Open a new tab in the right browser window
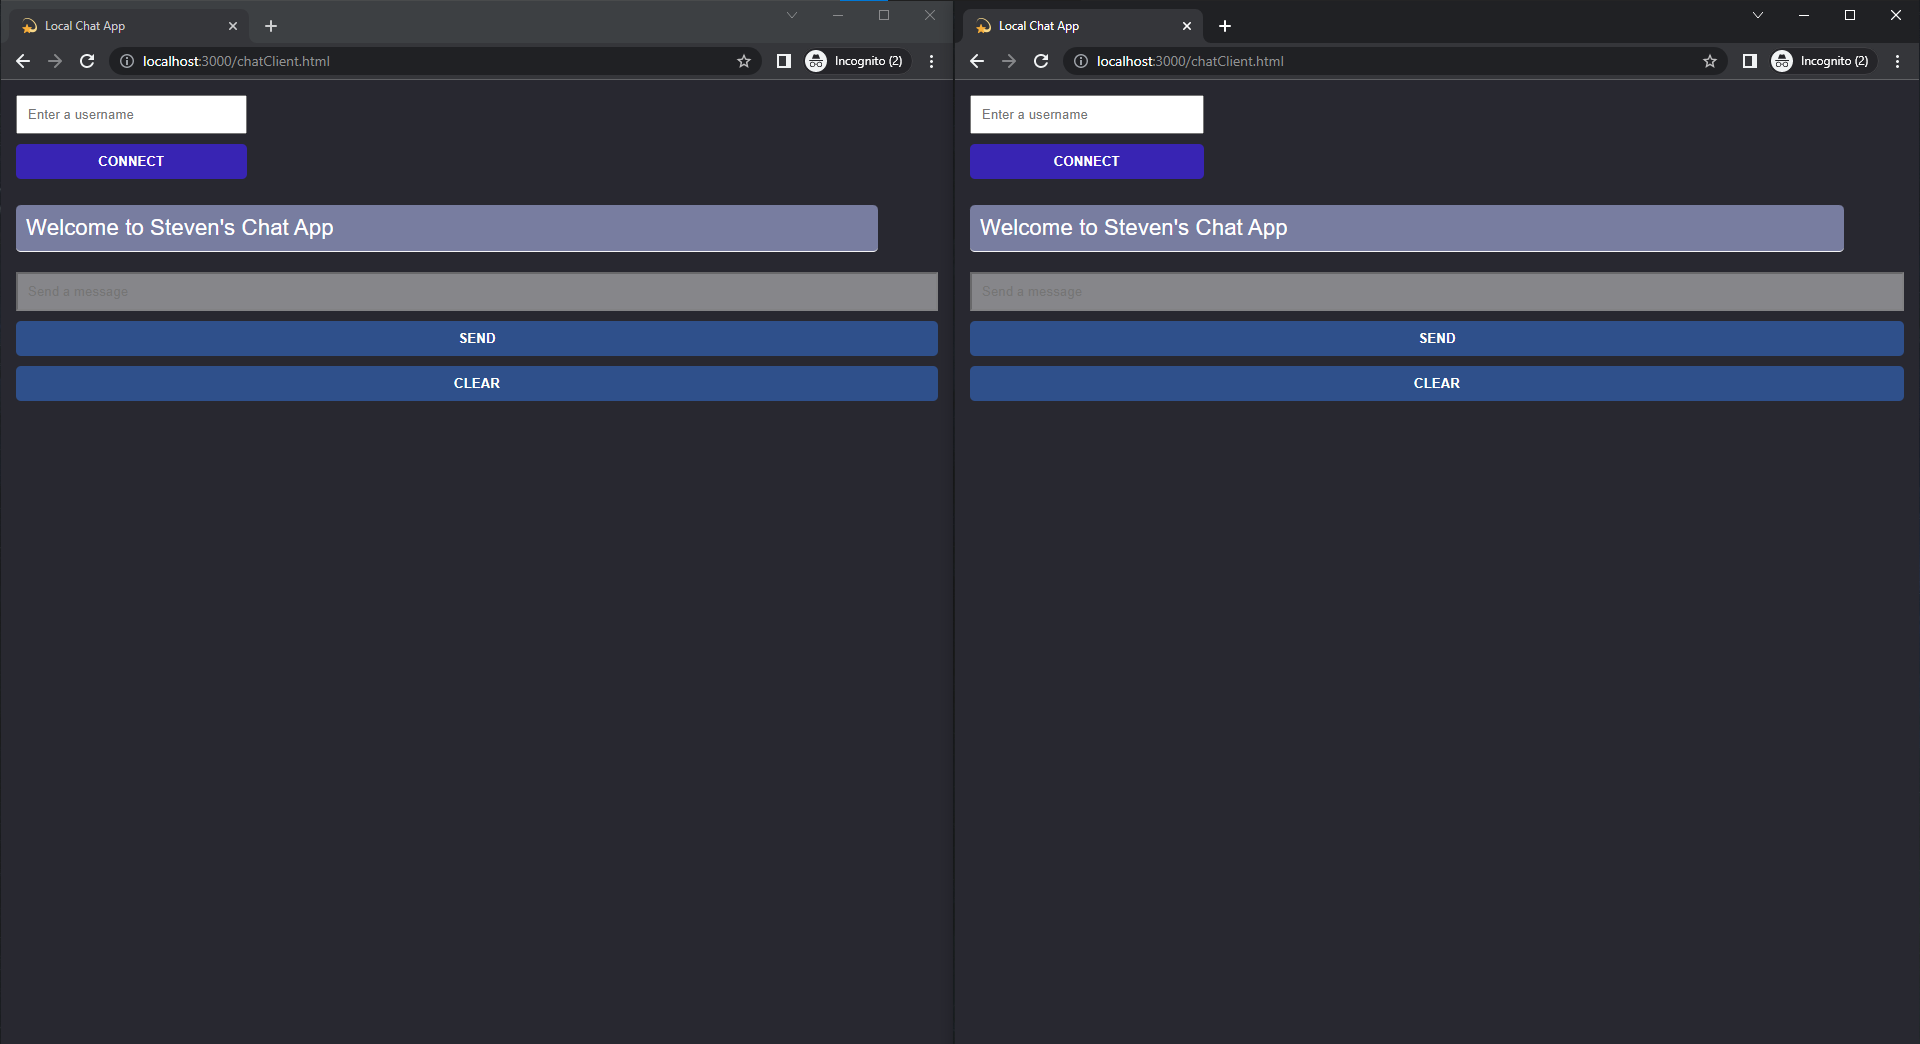1920x1044 pixels. pyautogui.click(x=1225, y=26)
